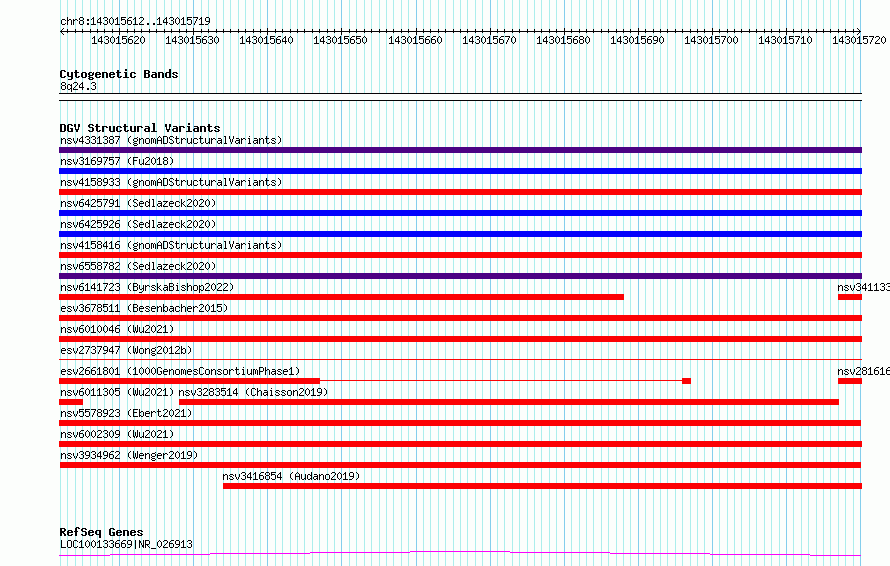Click the Cytogenetic Bands track heading
The height and width of the screenshot is (566, 890).
click(x=119, y=74)
